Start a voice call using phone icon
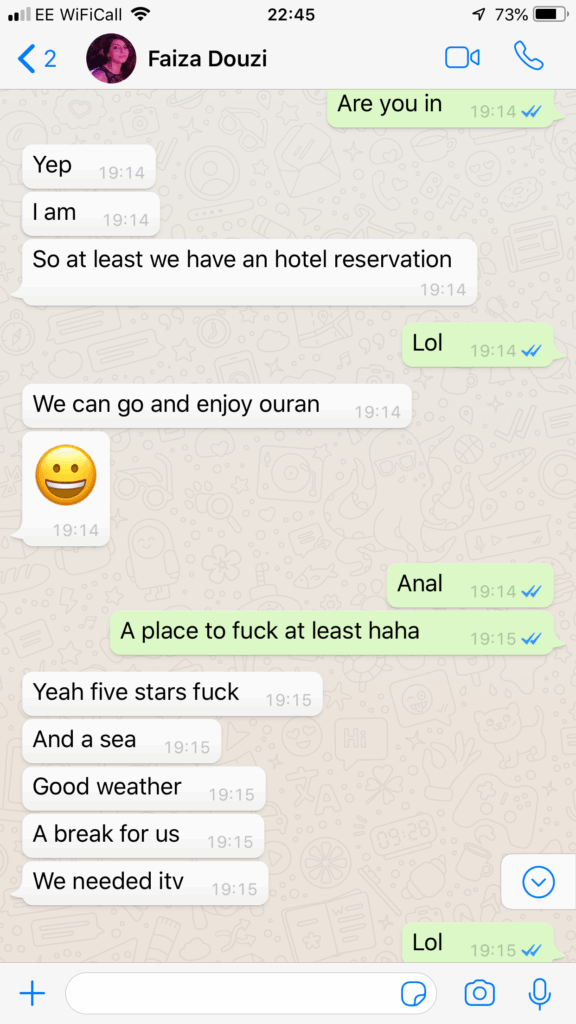 (529, 57)
